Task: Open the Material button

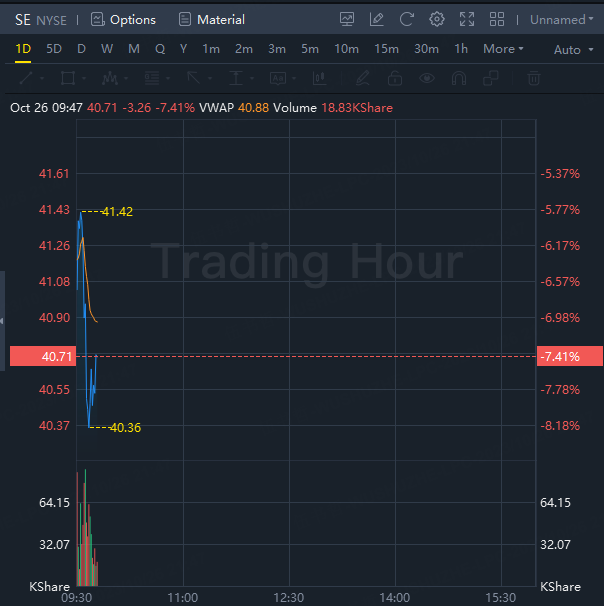Action: pyautogui.click(x=211, y=20)
